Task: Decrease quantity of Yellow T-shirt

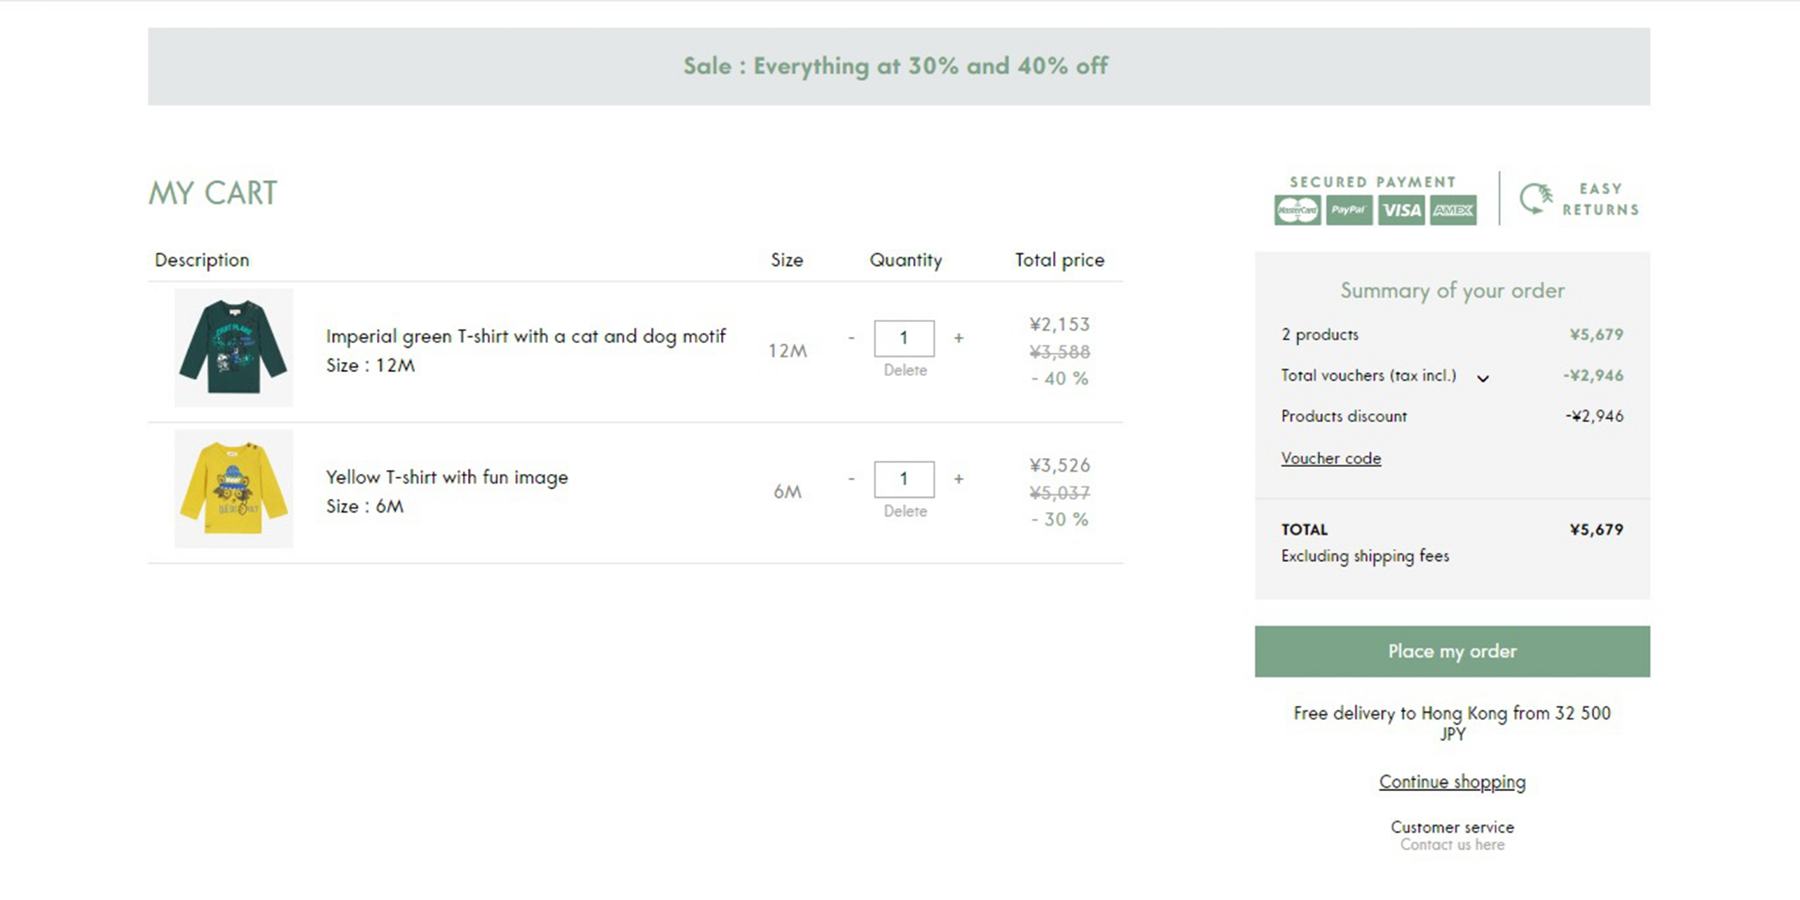Action: tap(851, 479)
